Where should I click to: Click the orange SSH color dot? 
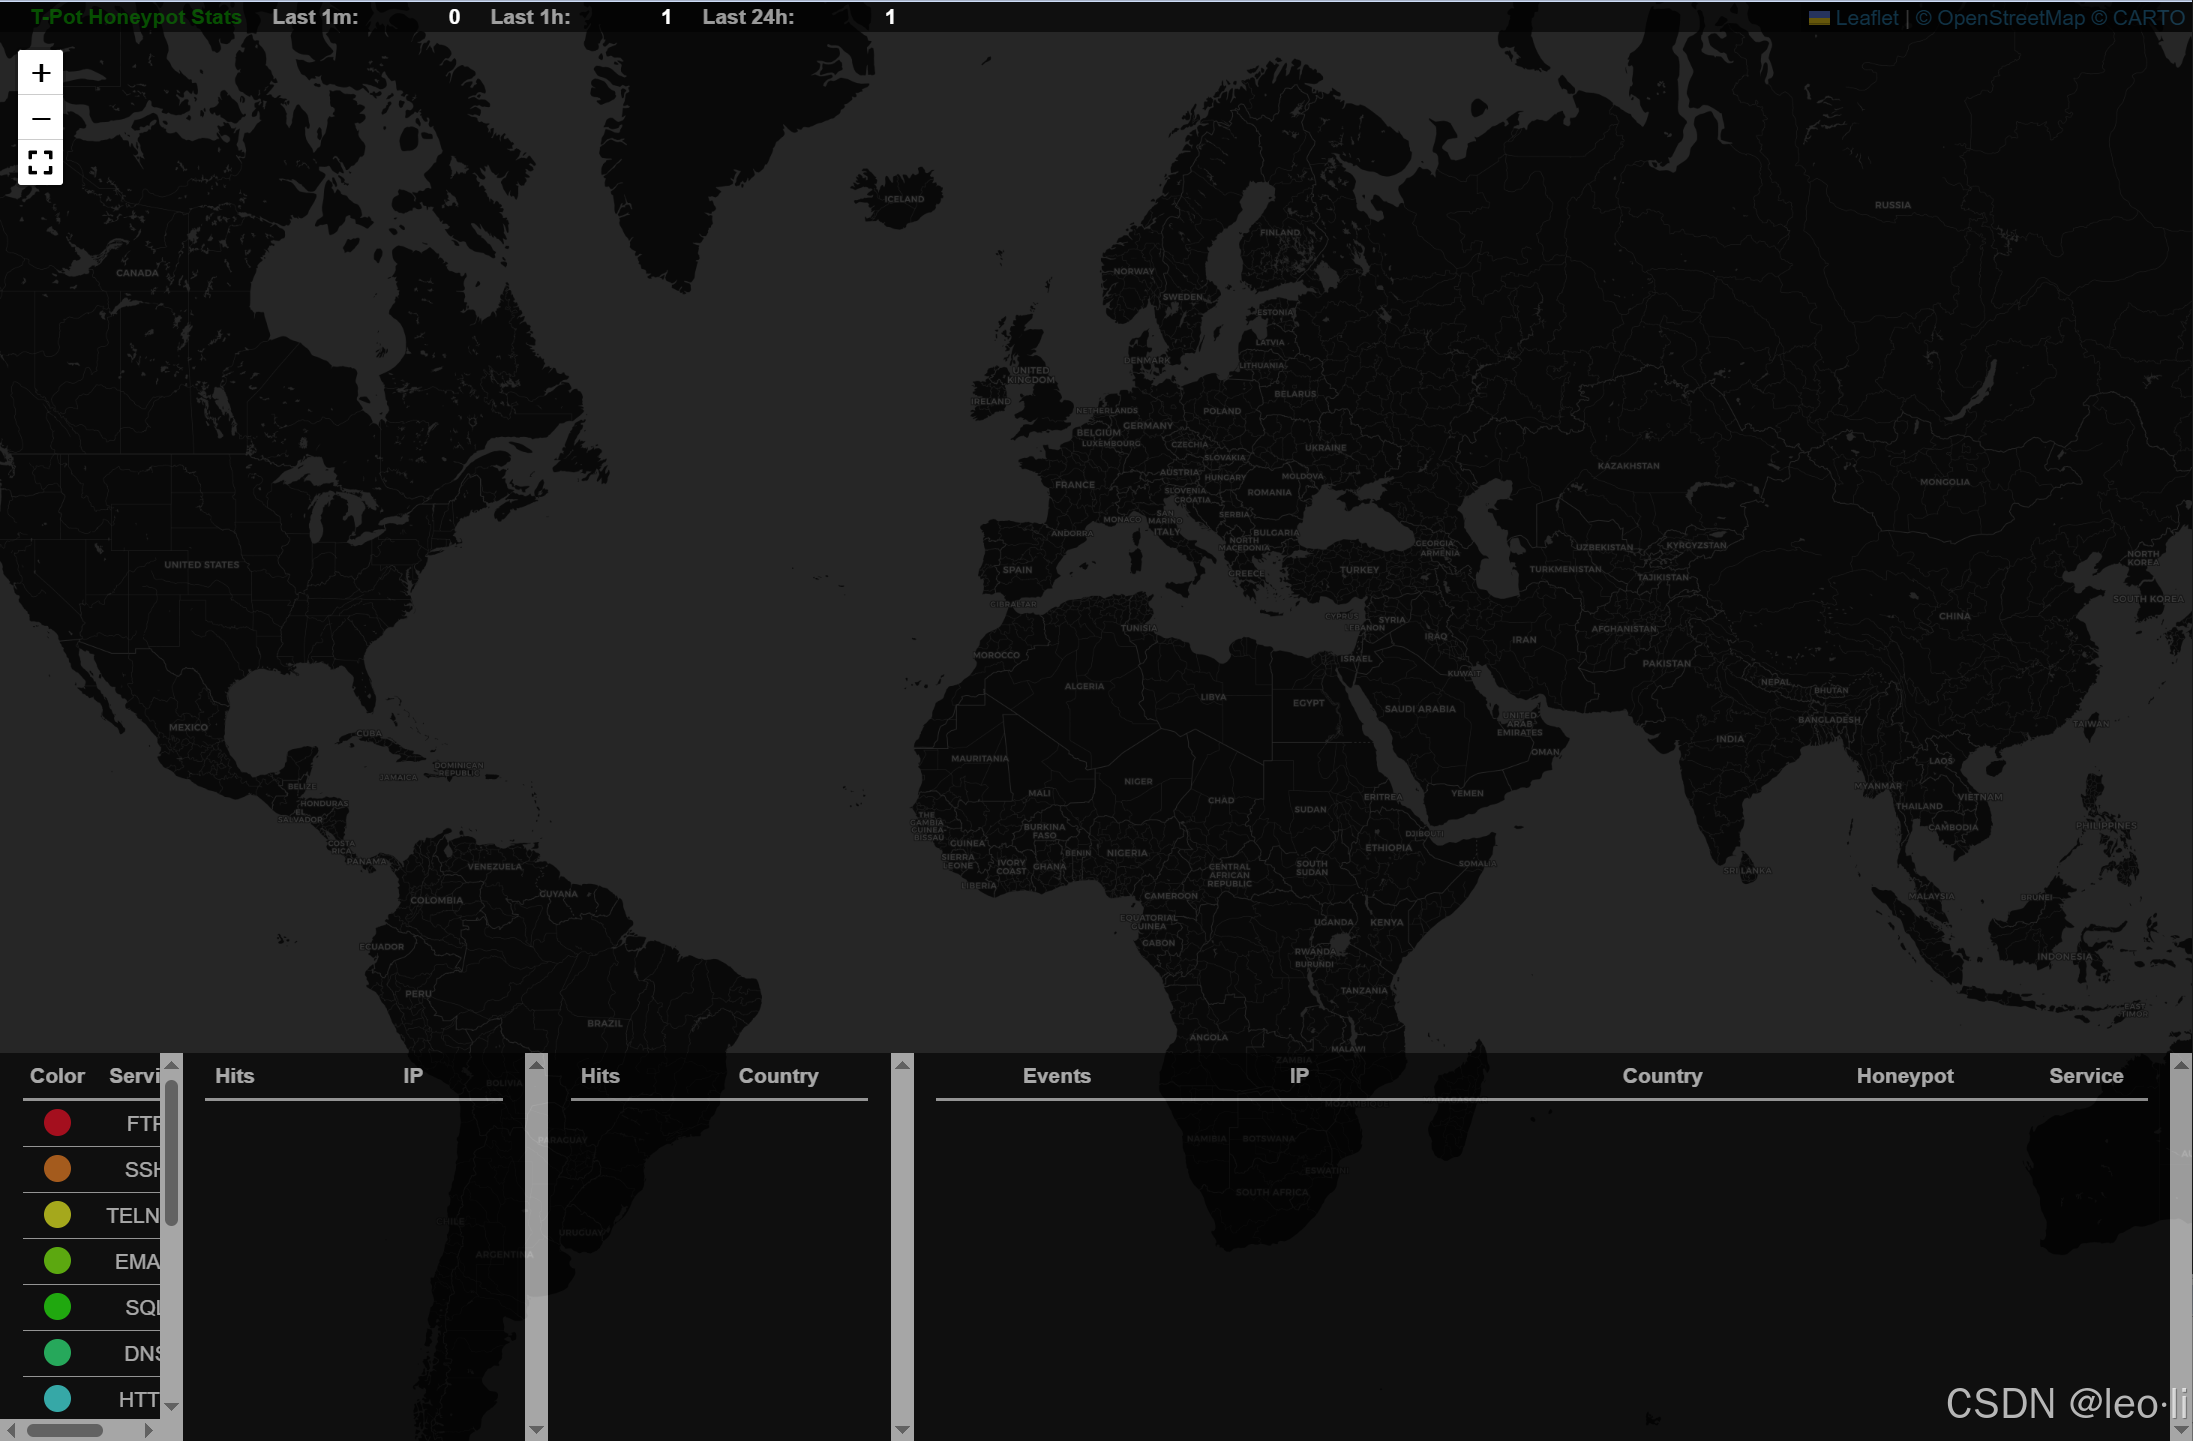pyautogui.click(x=58, y=1168)
